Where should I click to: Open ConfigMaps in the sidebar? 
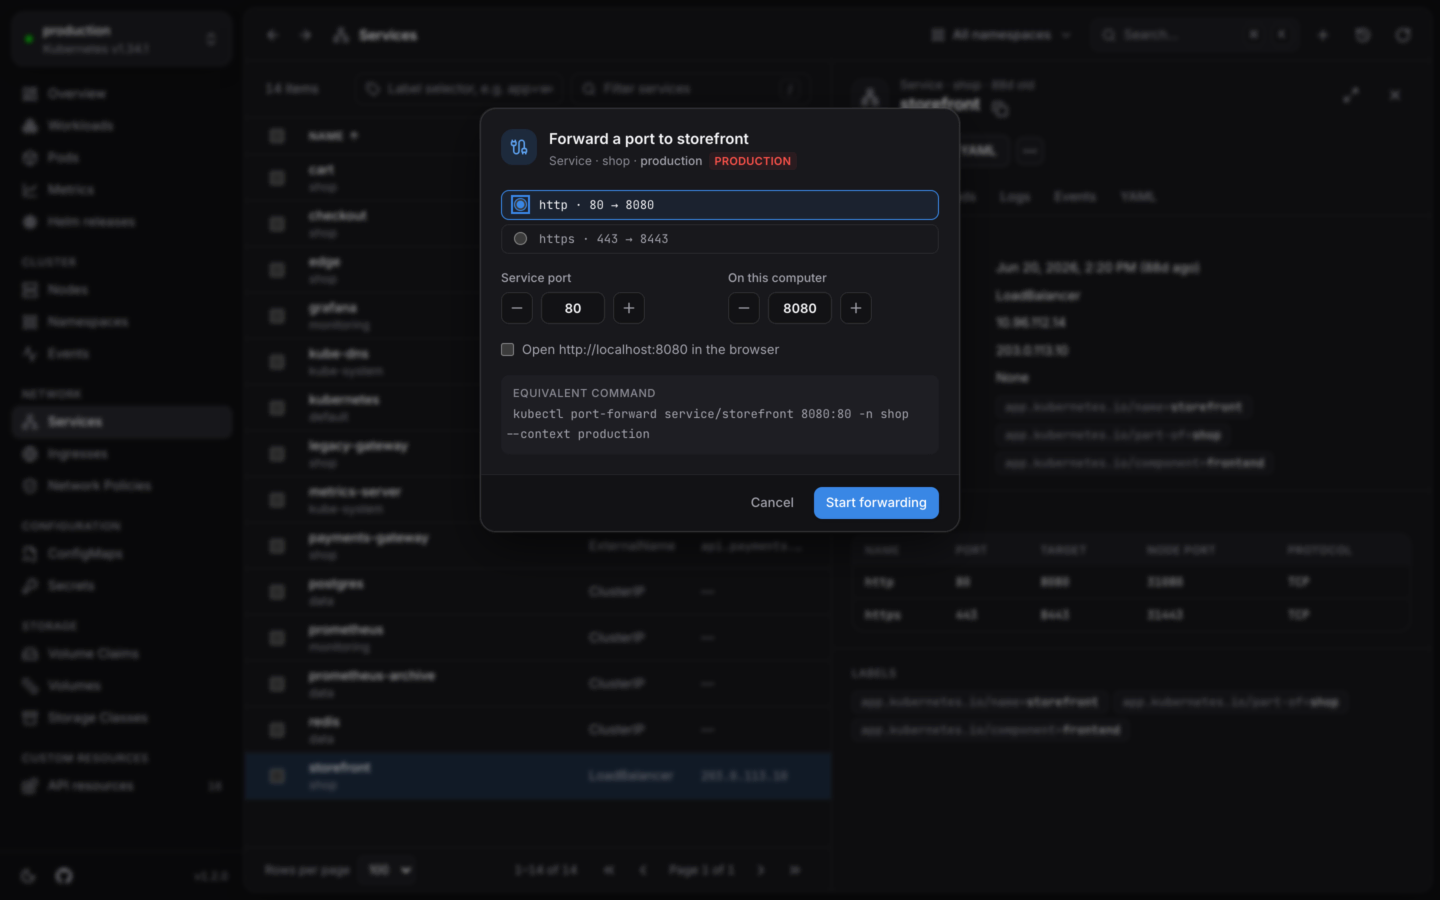(122, 553)
